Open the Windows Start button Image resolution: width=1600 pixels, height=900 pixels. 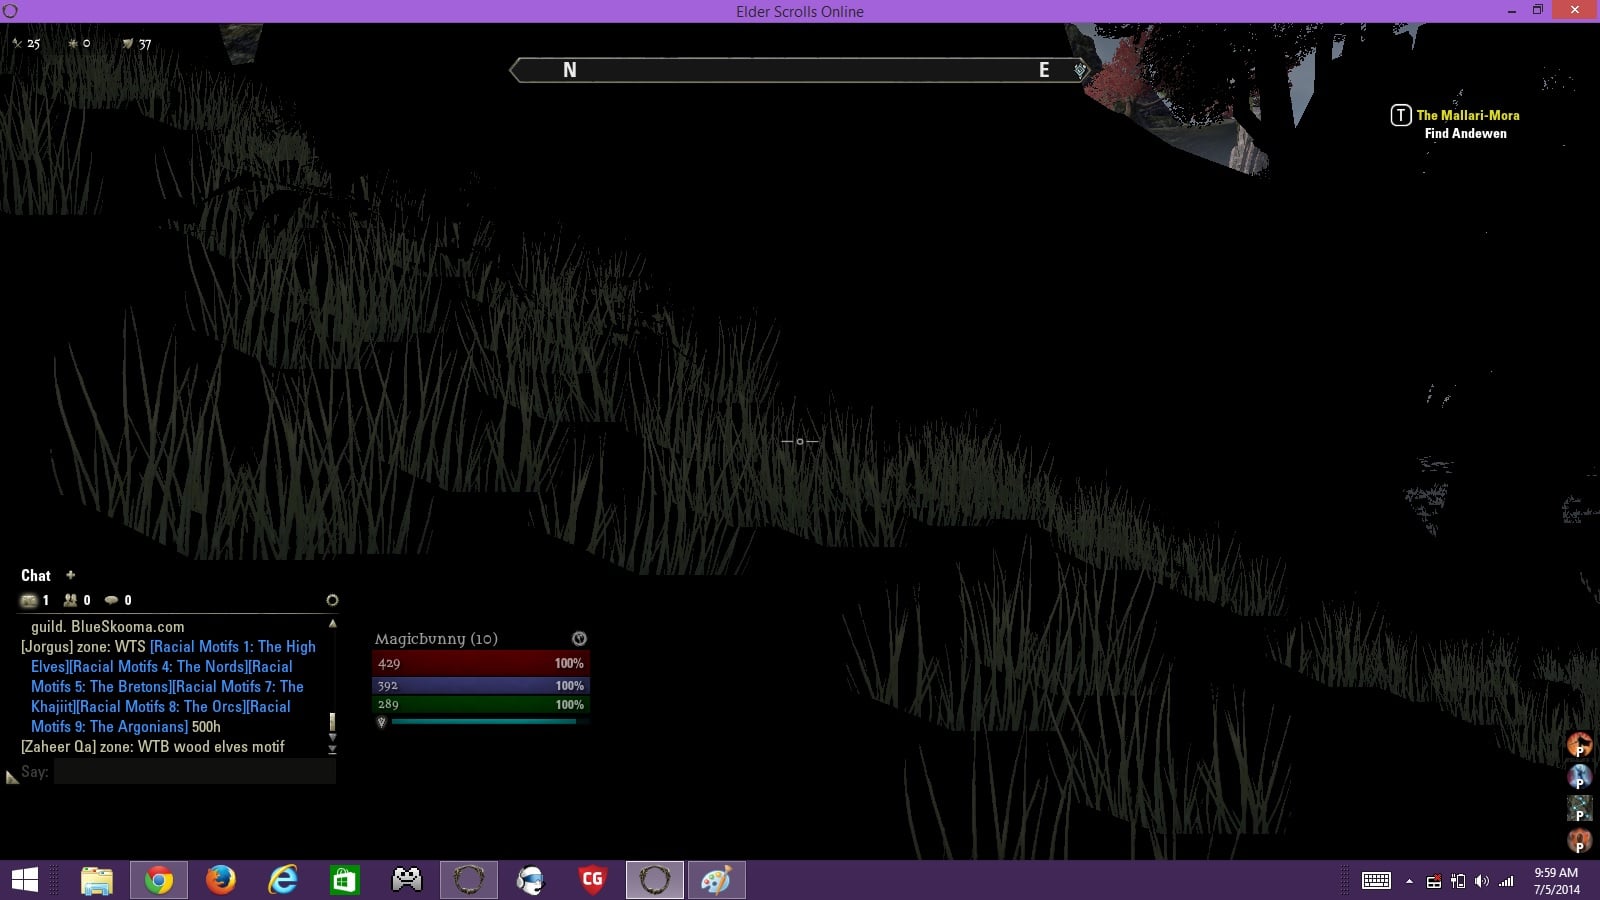pos(24,880)
